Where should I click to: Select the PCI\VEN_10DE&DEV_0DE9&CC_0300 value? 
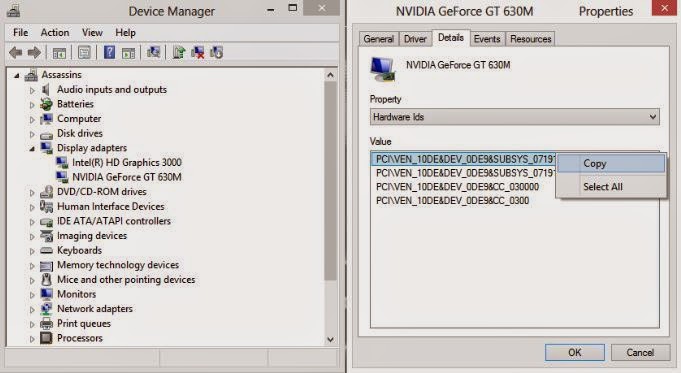453,201
